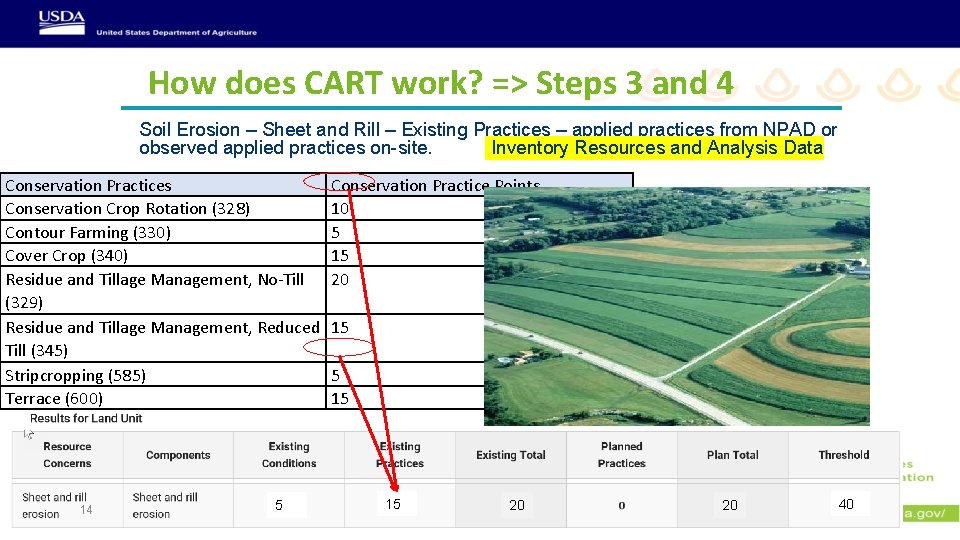Viewport: 960px width, 540px height.
Task: Click the 'Existing Total' column header
Action: tap(511, 455)
